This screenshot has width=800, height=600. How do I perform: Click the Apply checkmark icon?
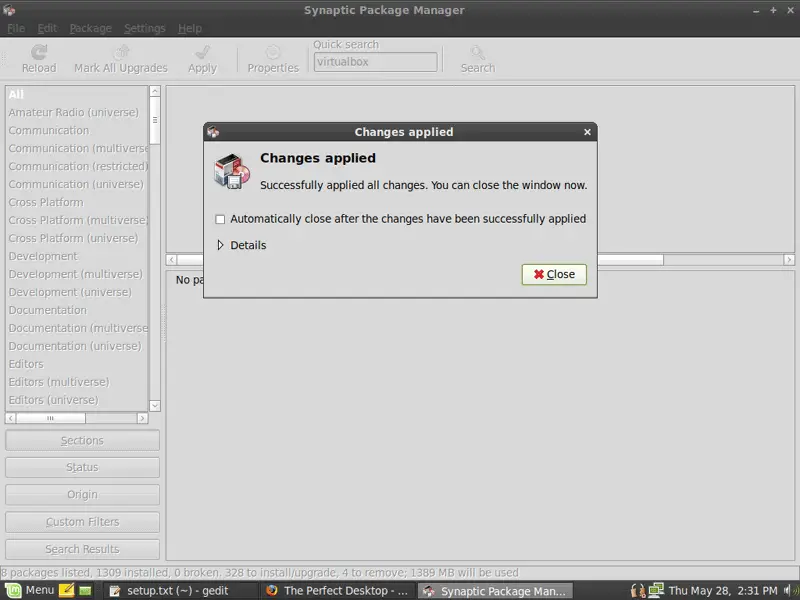point(203,52)
